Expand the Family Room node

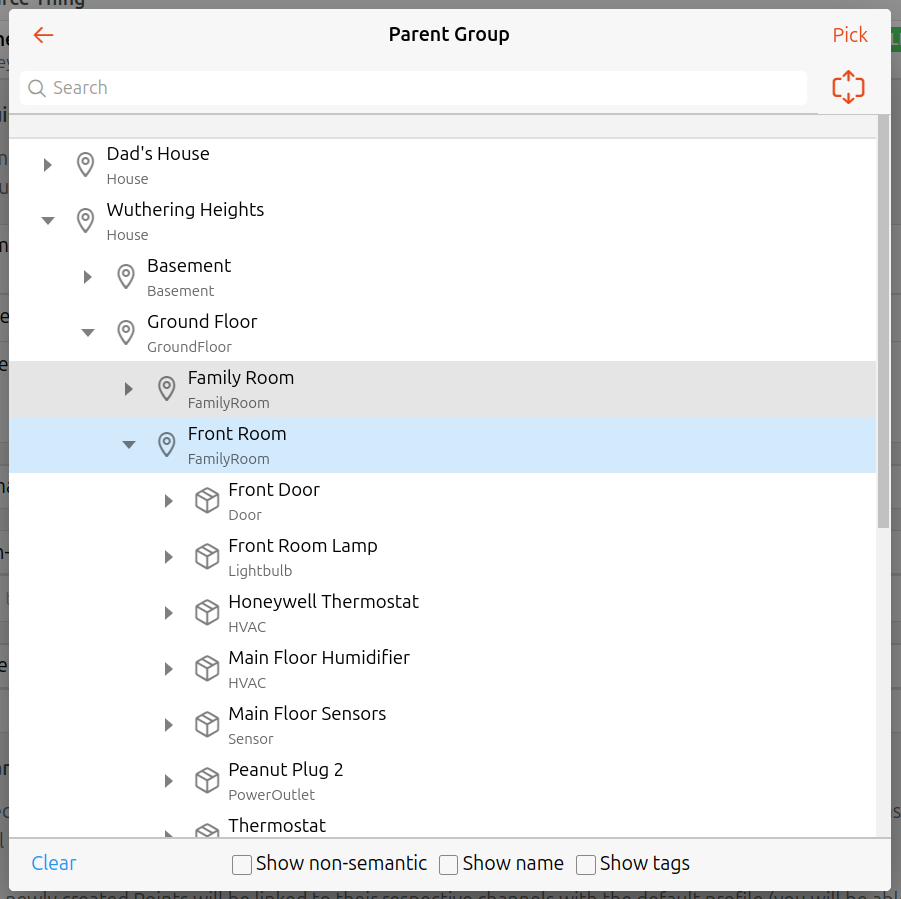click(x=128, y=388)
